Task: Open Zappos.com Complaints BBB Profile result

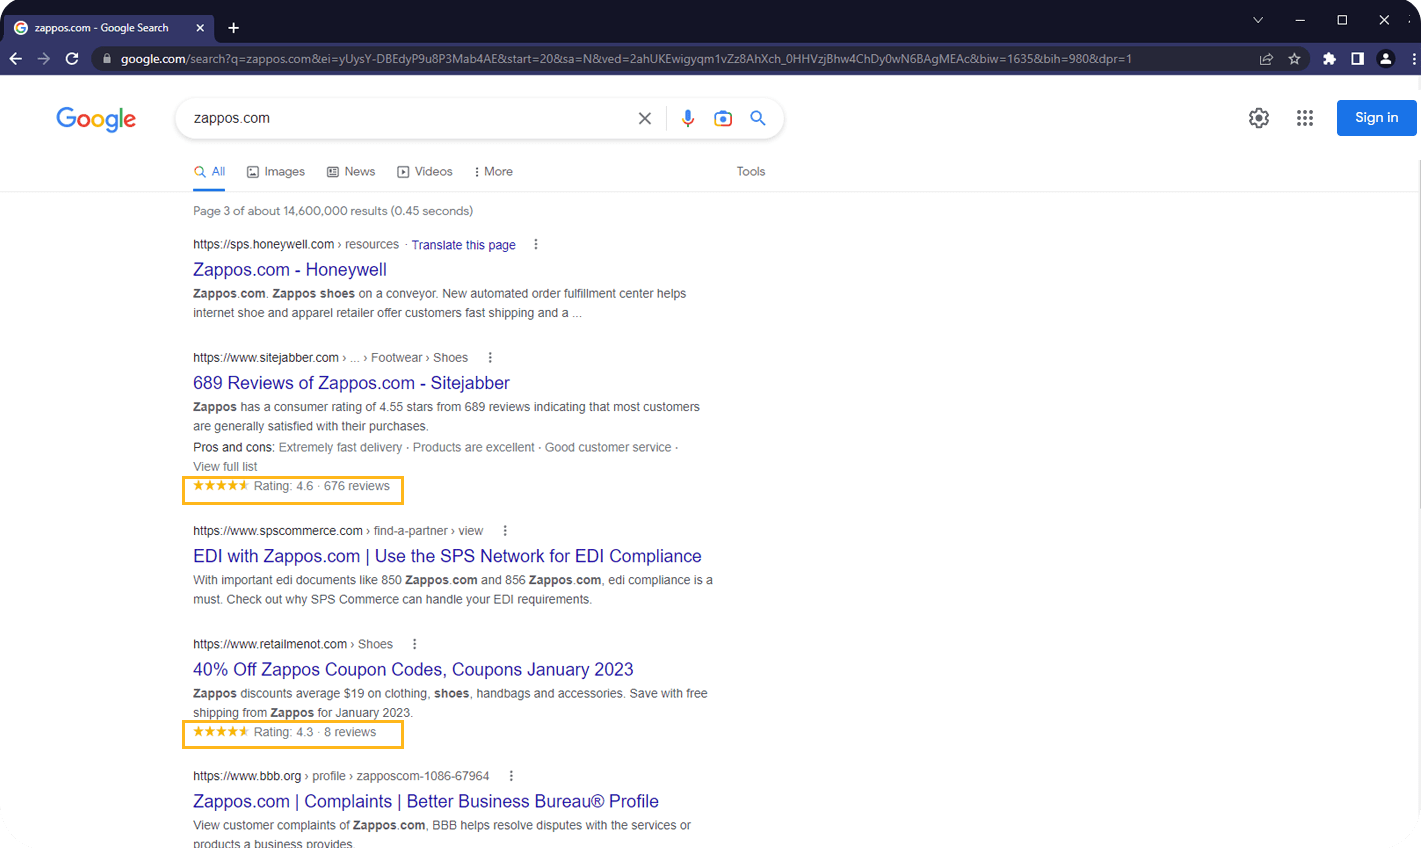Action: (x=426, y=802)
